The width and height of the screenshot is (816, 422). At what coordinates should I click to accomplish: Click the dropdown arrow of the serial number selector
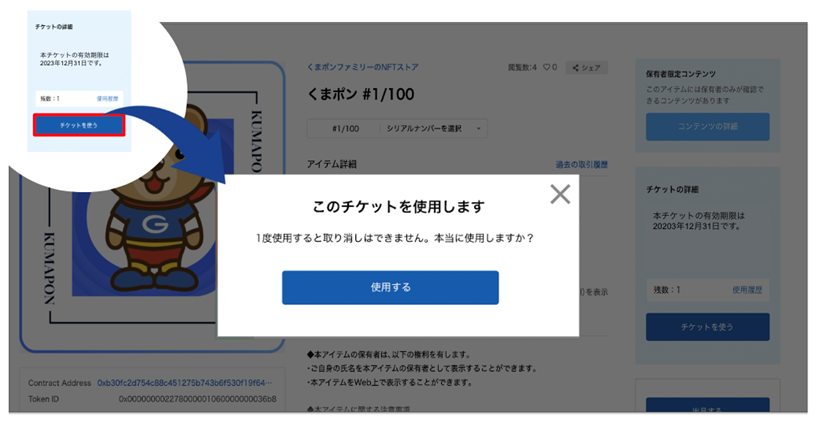(478, 129)
